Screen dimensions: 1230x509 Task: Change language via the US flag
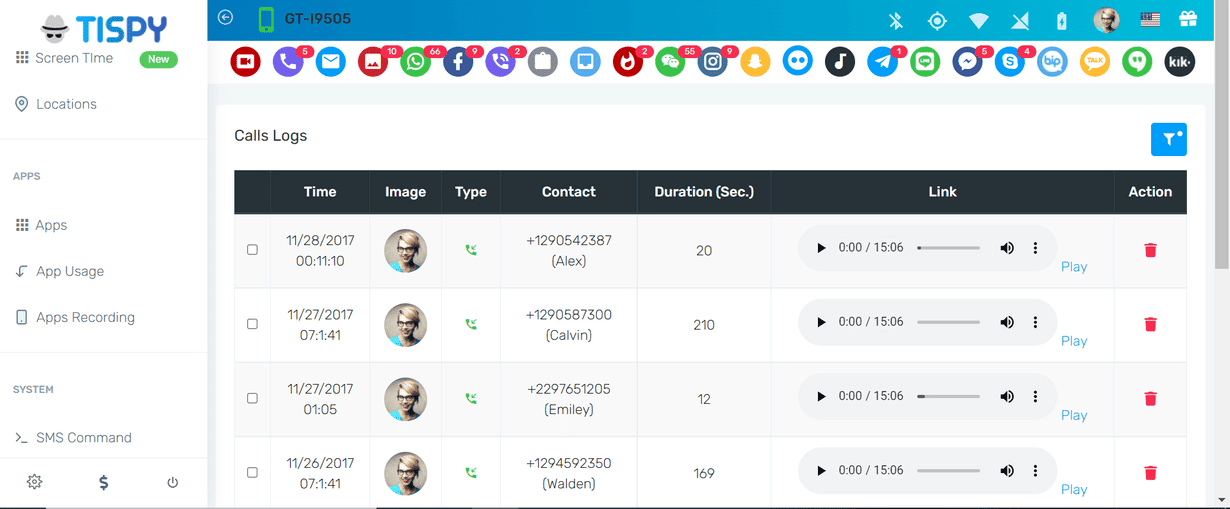click(x=1150, y=19)
